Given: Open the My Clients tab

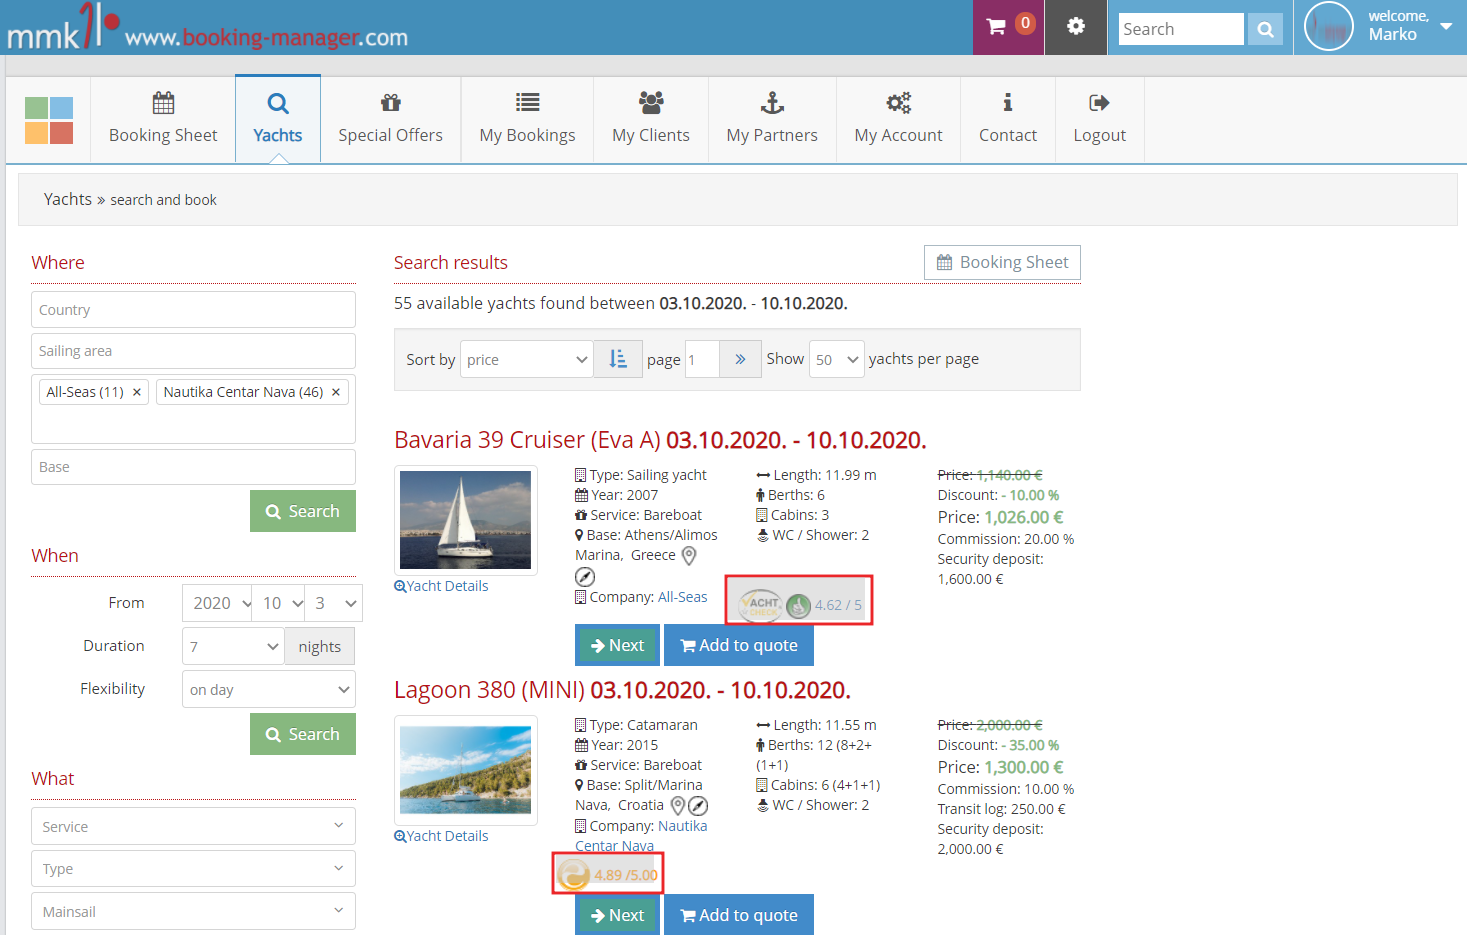Looking at the screenshot, I should coord(651,119).
